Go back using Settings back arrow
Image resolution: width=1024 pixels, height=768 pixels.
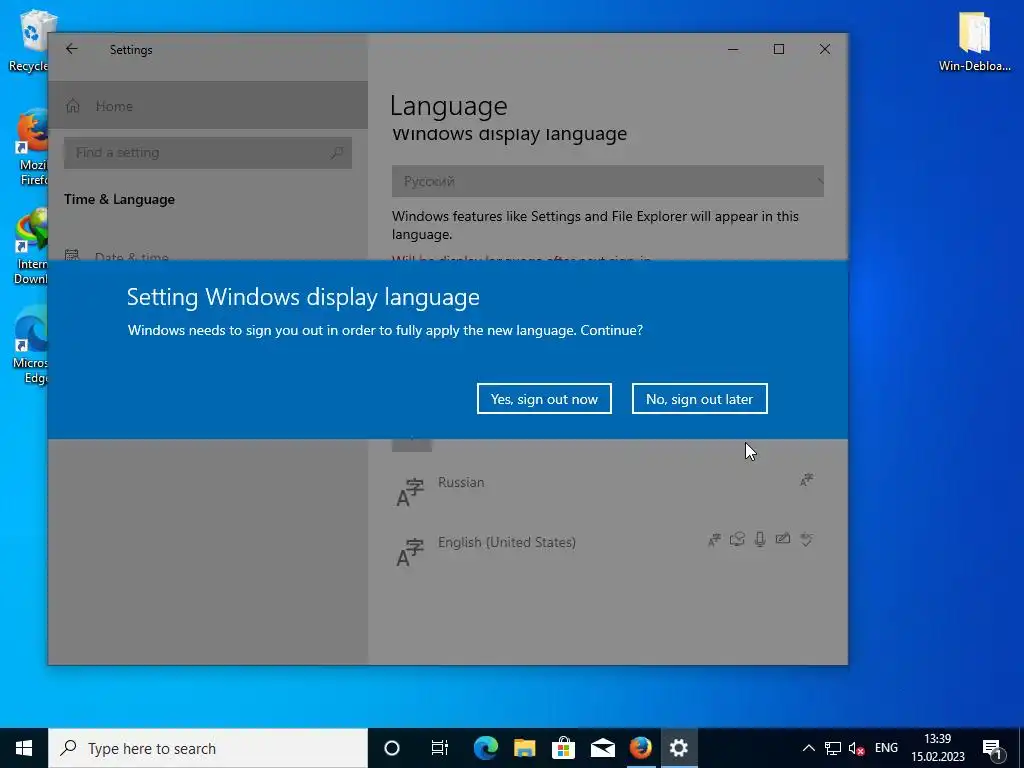tap(72, 49)
